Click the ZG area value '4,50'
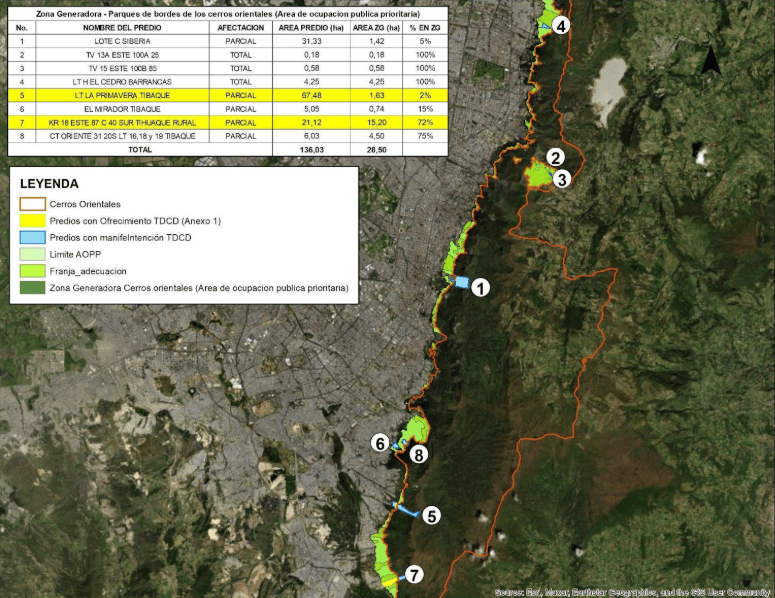 tap(377, 136)
